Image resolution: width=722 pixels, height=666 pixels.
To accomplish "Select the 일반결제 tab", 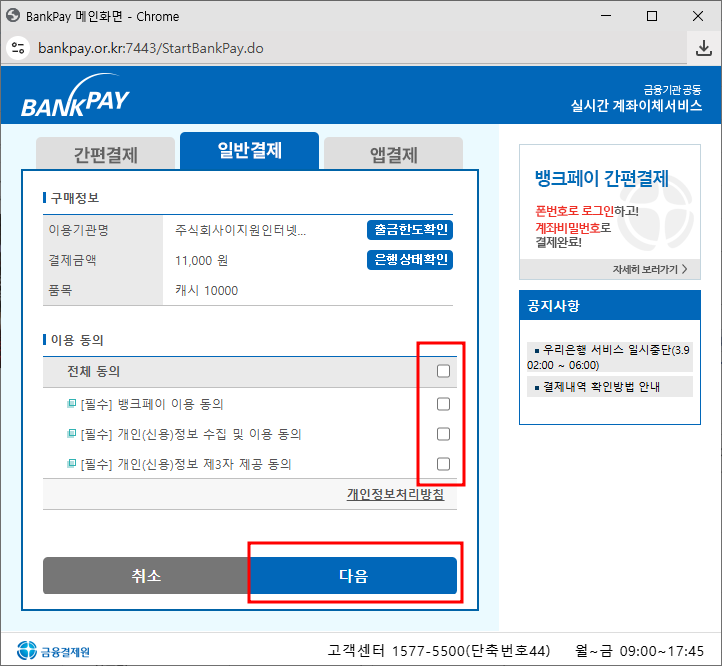I will coord(249,151).
